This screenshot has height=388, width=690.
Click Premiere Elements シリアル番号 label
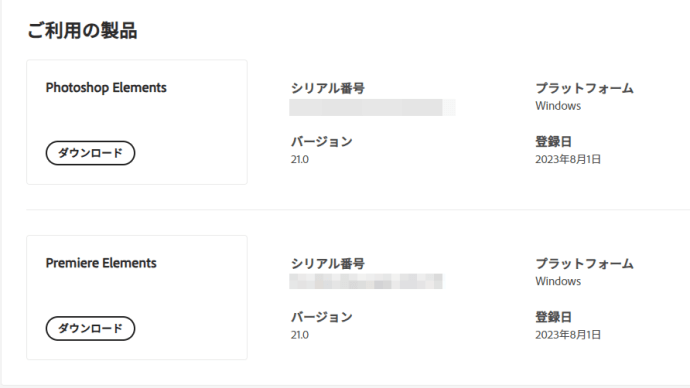(x=327, y=264)
